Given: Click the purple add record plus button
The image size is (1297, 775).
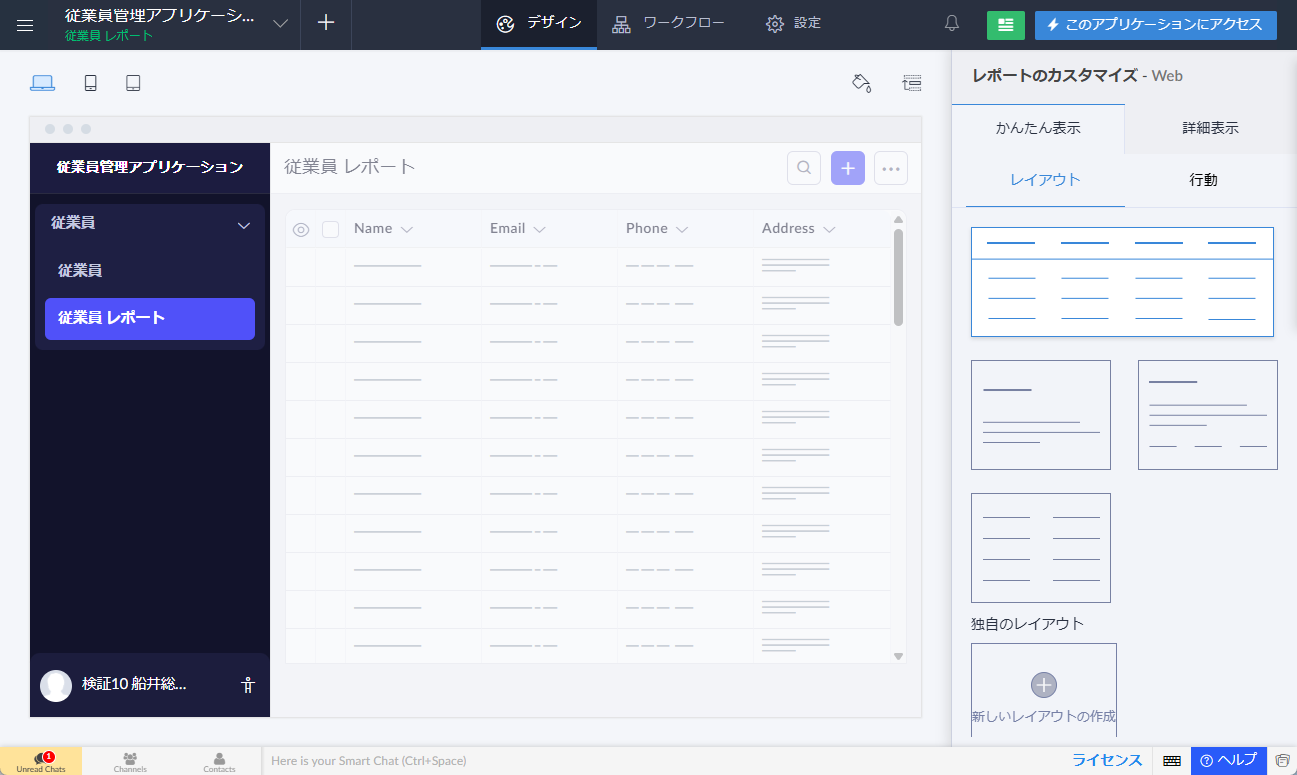Looking at the screenshot, I should (x=847, y=169).
